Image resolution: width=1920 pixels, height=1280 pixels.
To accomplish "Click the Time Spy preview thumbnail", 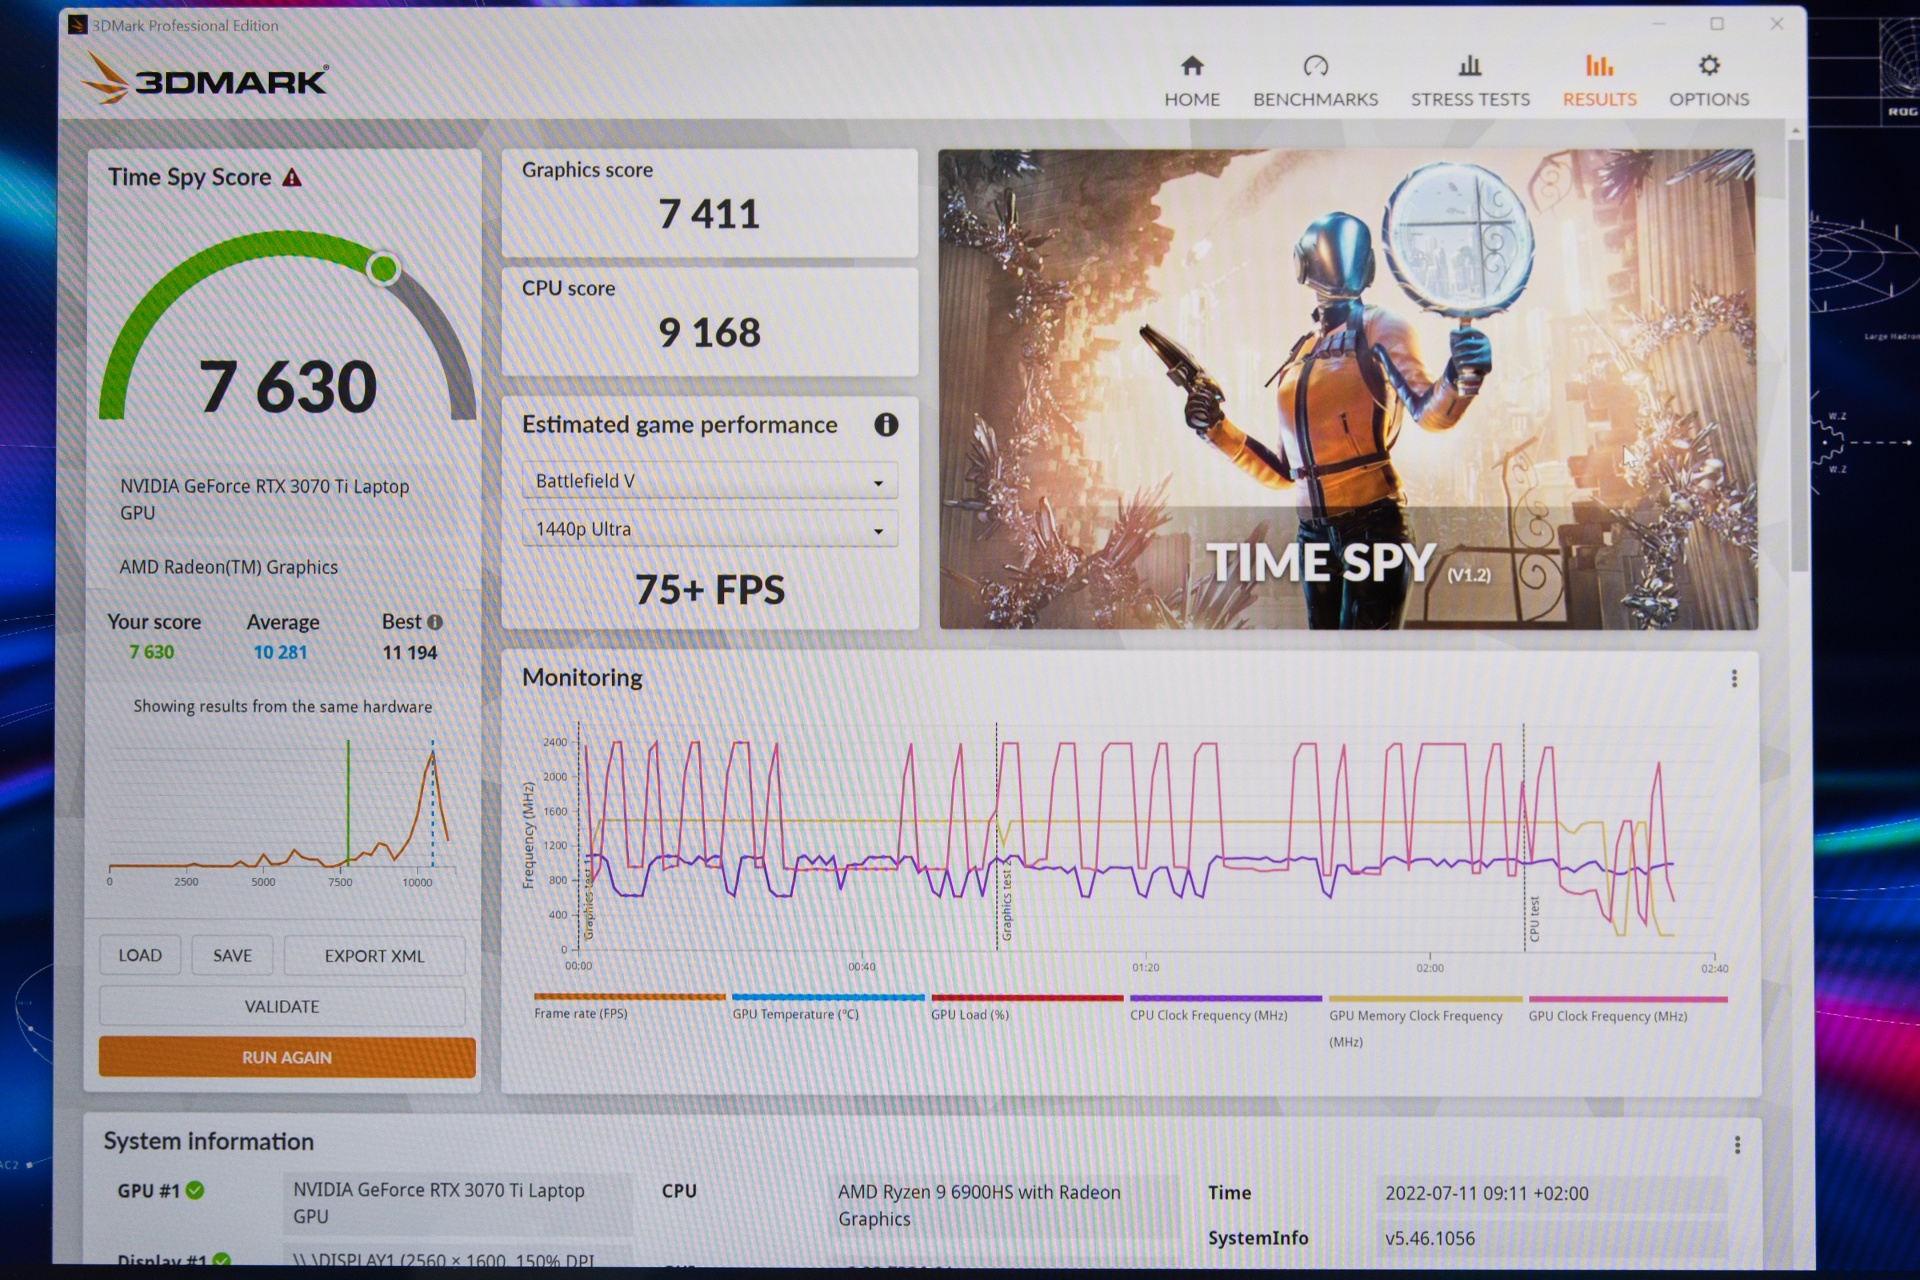I will 1347,390.
